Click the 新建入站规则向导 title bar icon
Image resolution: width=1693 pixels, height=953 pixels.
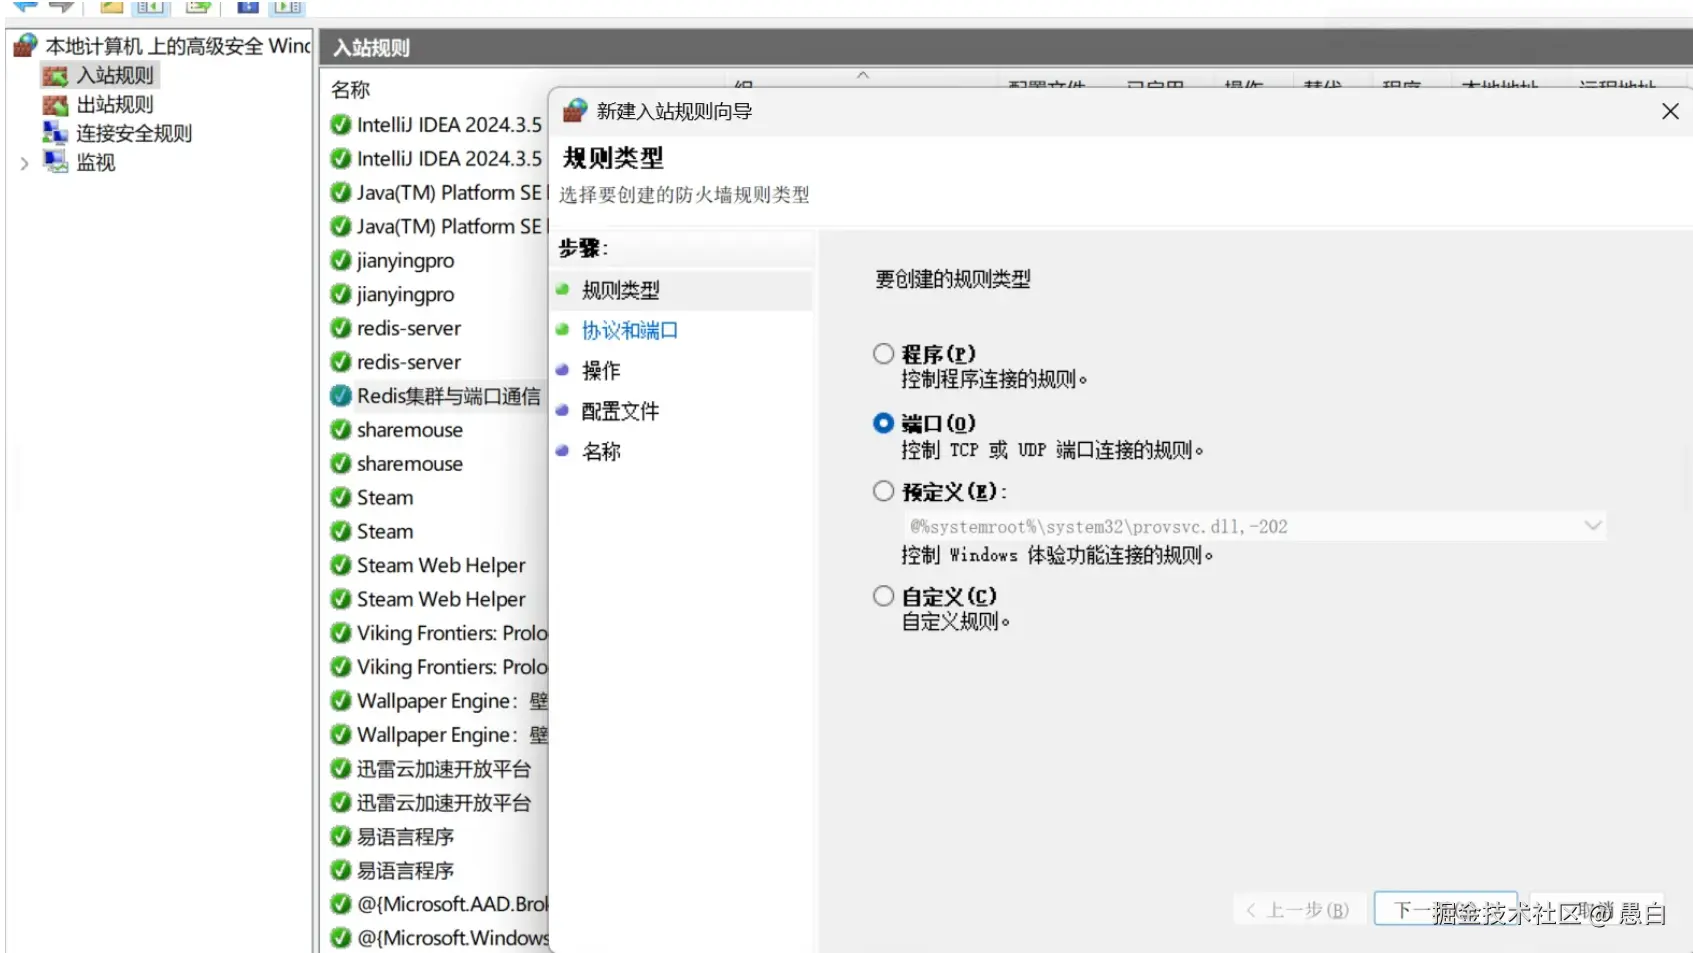tap(574, 111)
